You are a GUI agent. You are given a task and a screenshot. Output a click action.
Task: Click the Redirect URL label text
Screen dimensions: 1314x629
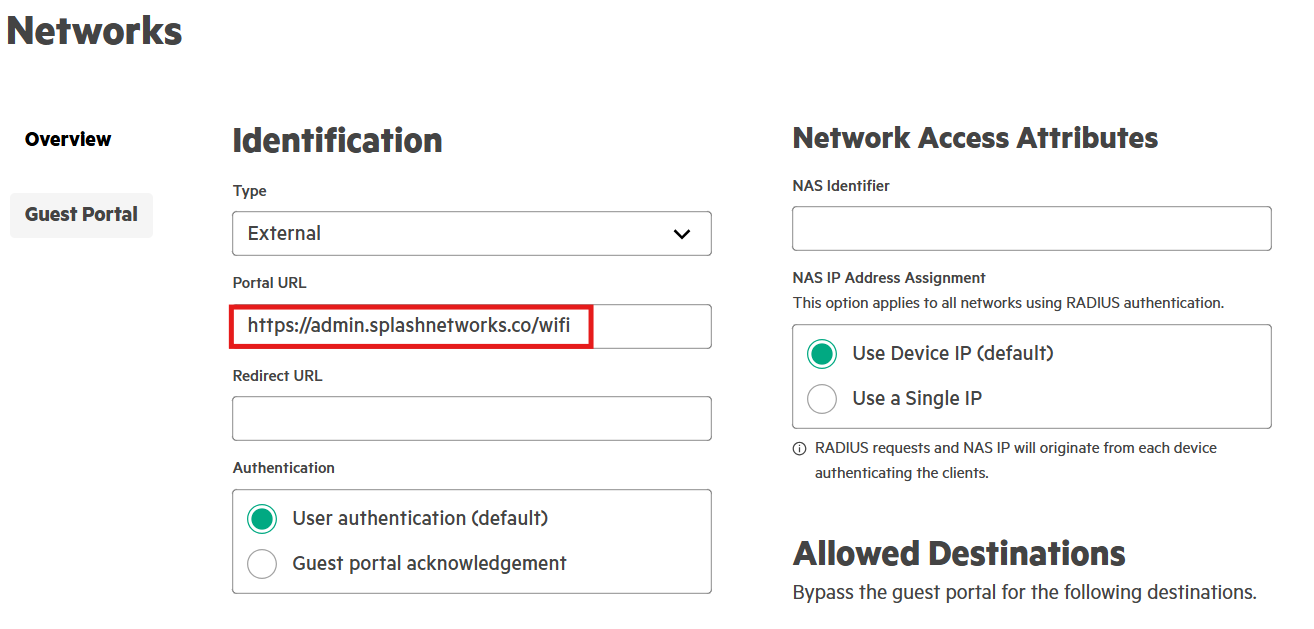coord(278,376)
